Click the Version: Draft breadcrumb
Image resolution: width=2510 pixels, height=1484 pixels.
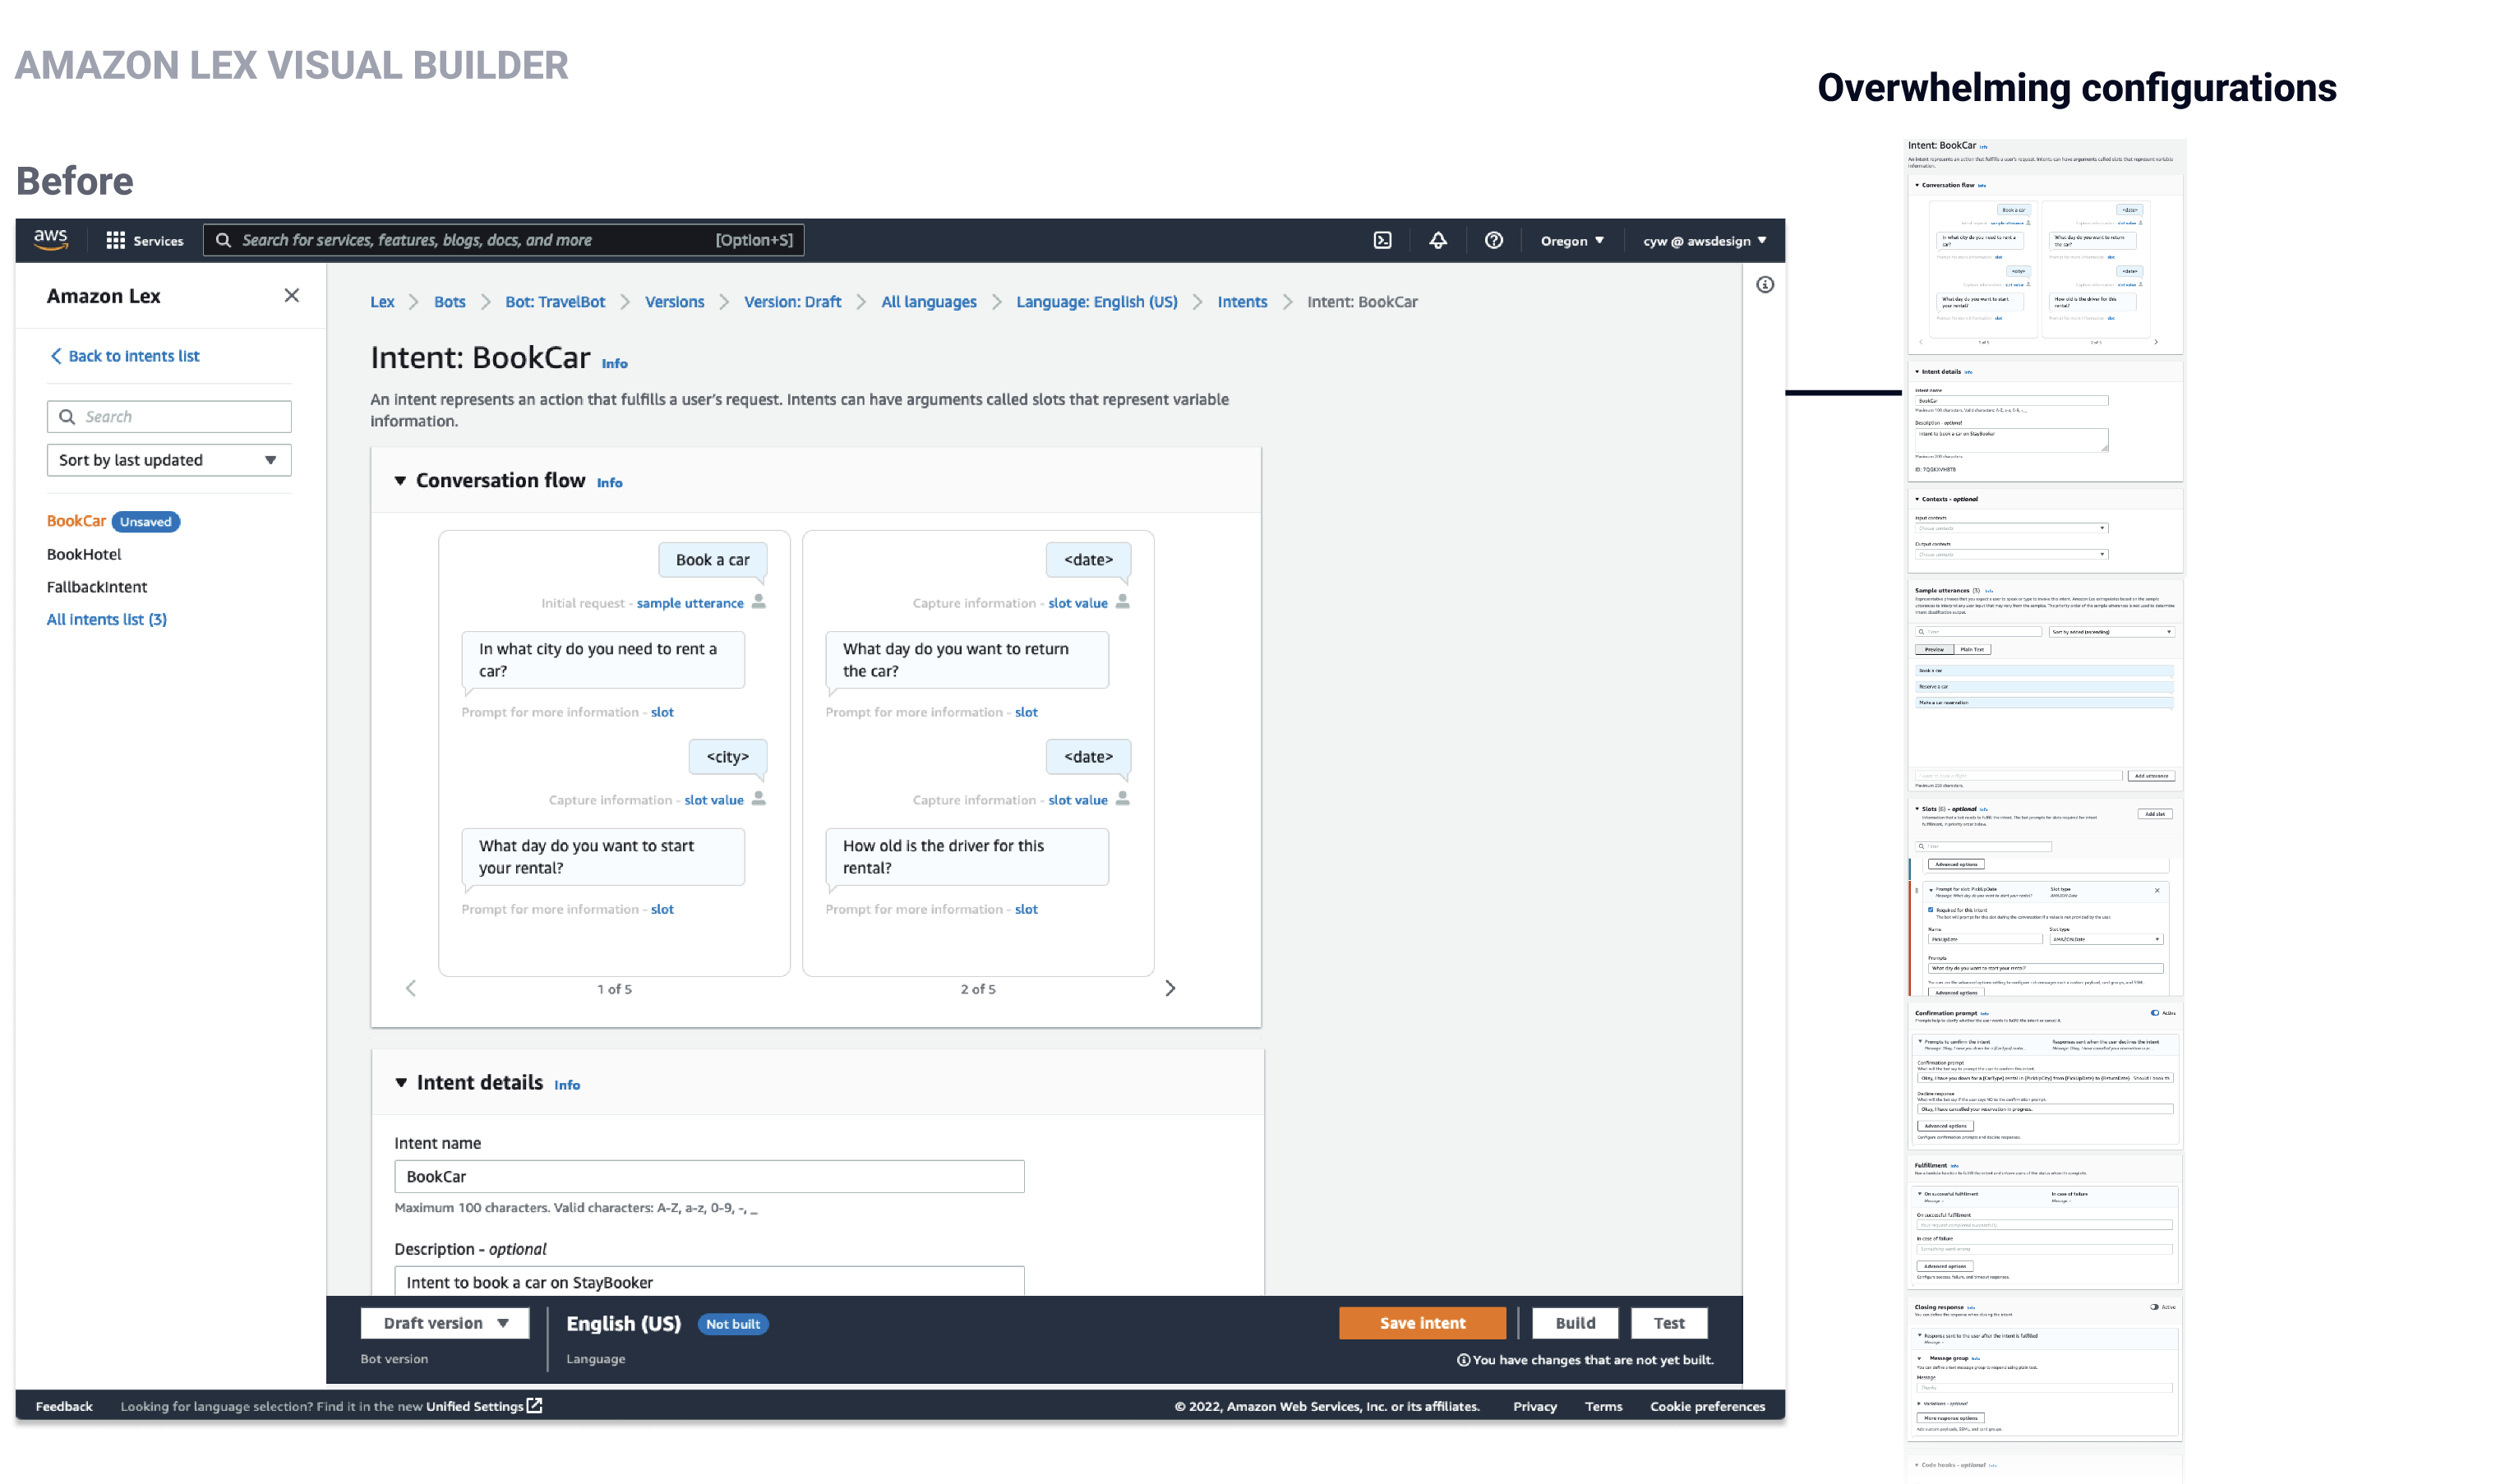pos(793,302)
